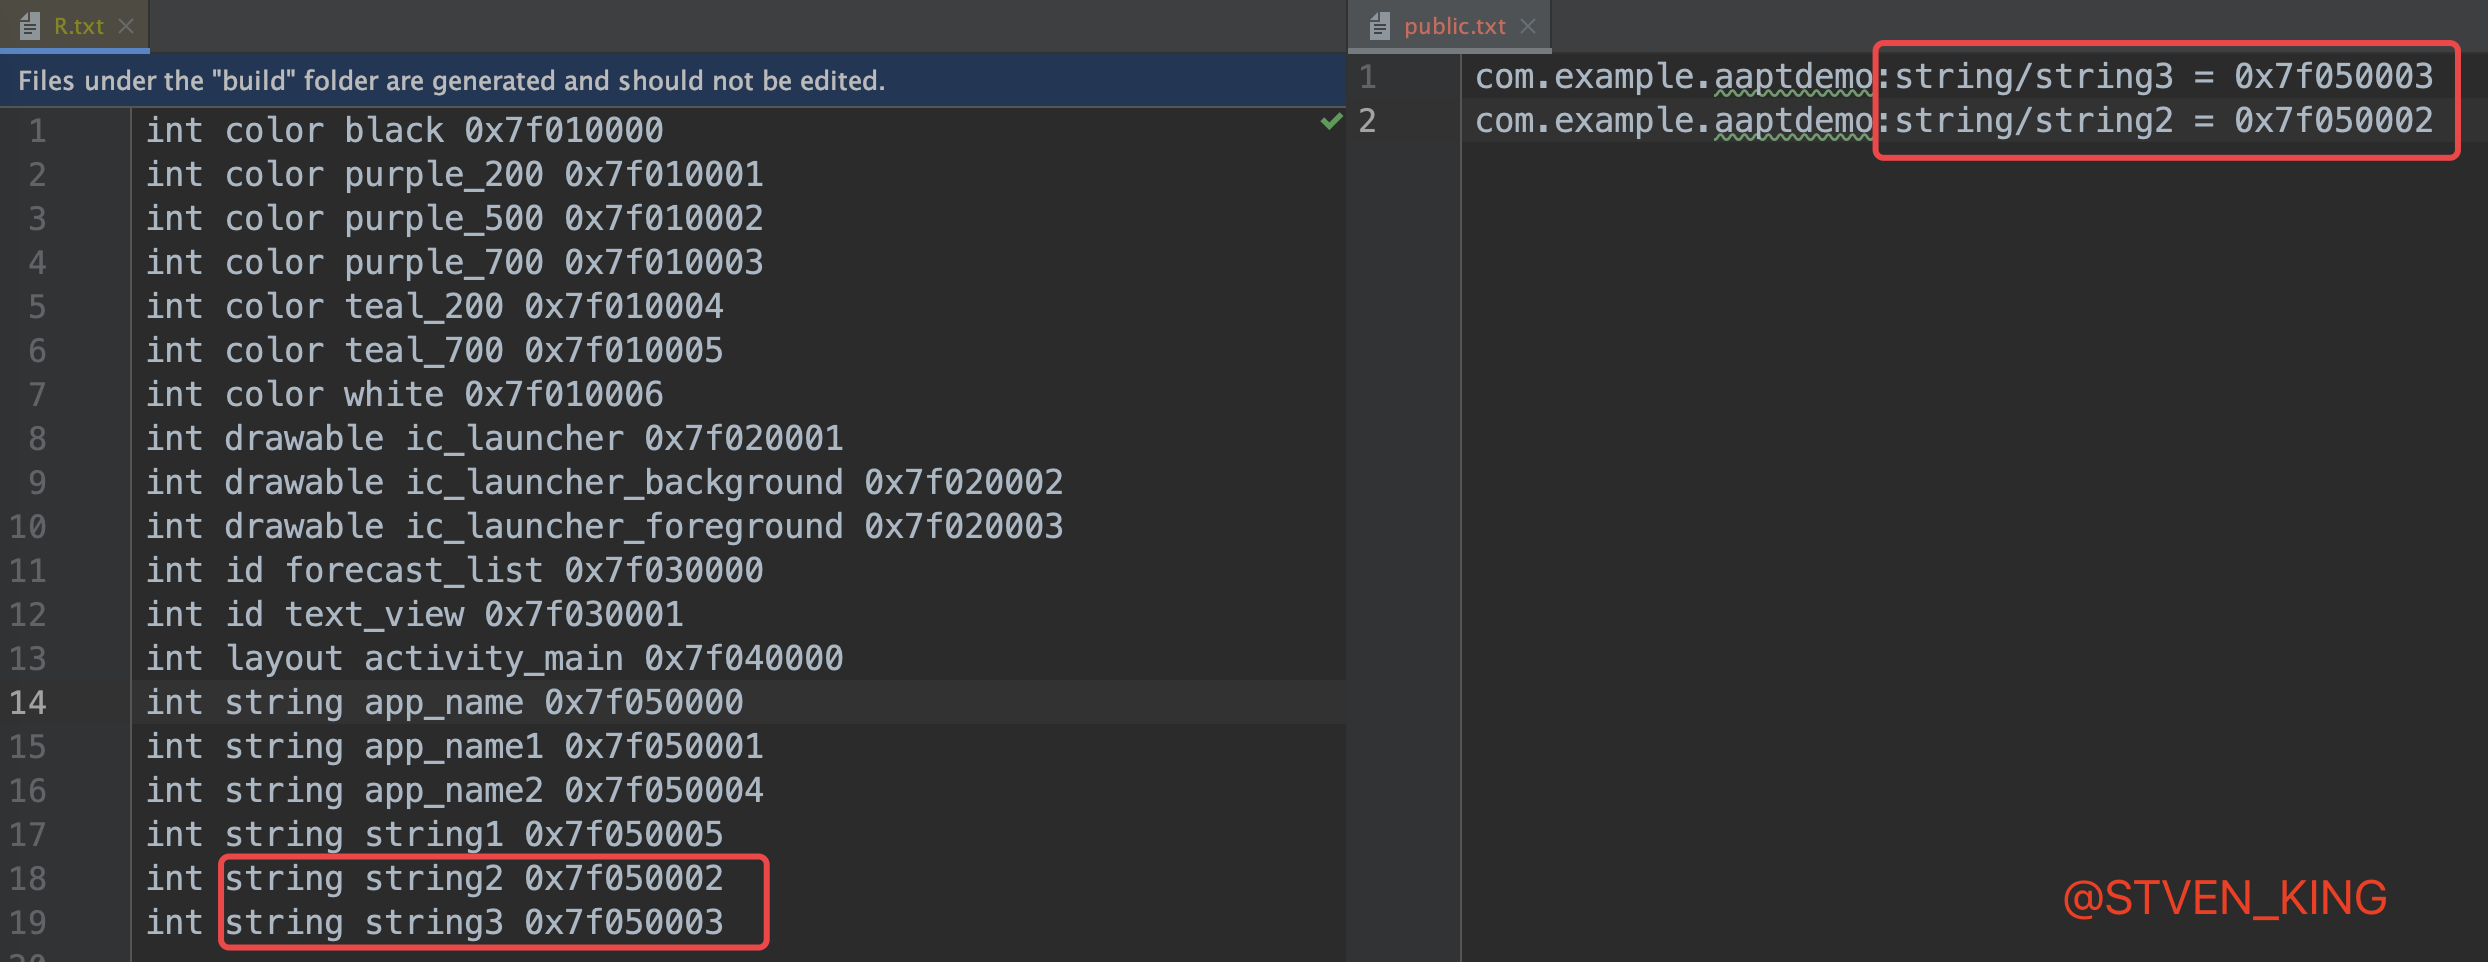Viewport: 2488px width, 962px height.
Task: Click line 'int color purple_200 0x7f010001'
Action: tap(454, 174)
